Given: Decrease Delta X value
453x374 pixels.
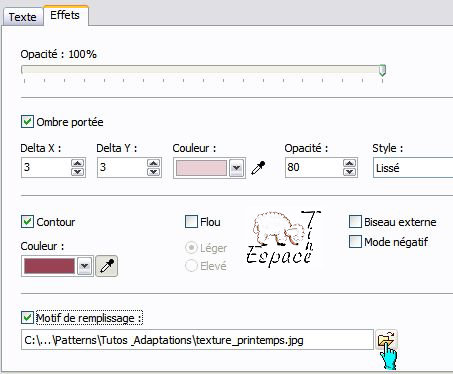Looking at the screenshot, I should [77, 172].
